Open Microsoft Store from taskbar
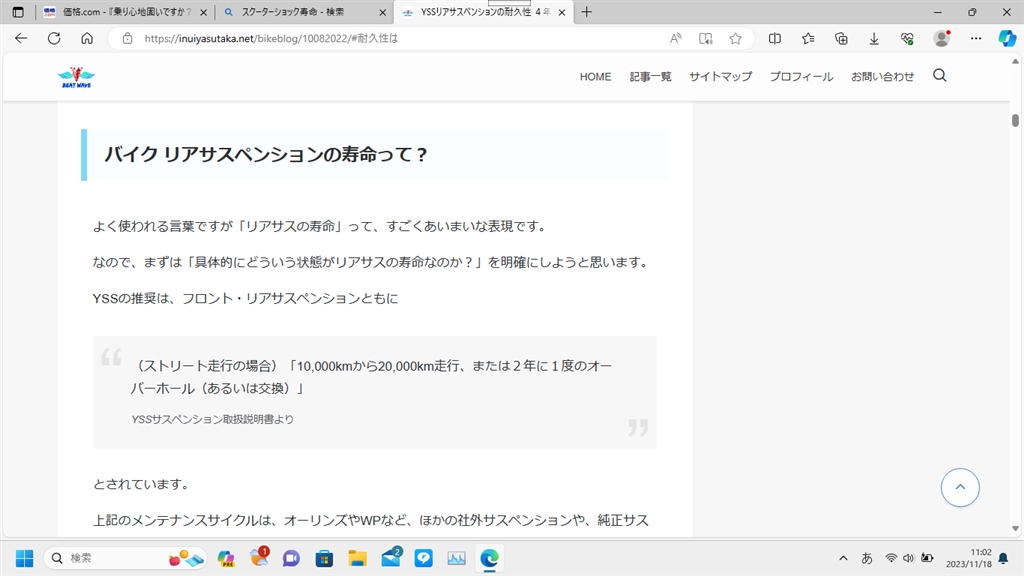 click(x=325, y=558)
